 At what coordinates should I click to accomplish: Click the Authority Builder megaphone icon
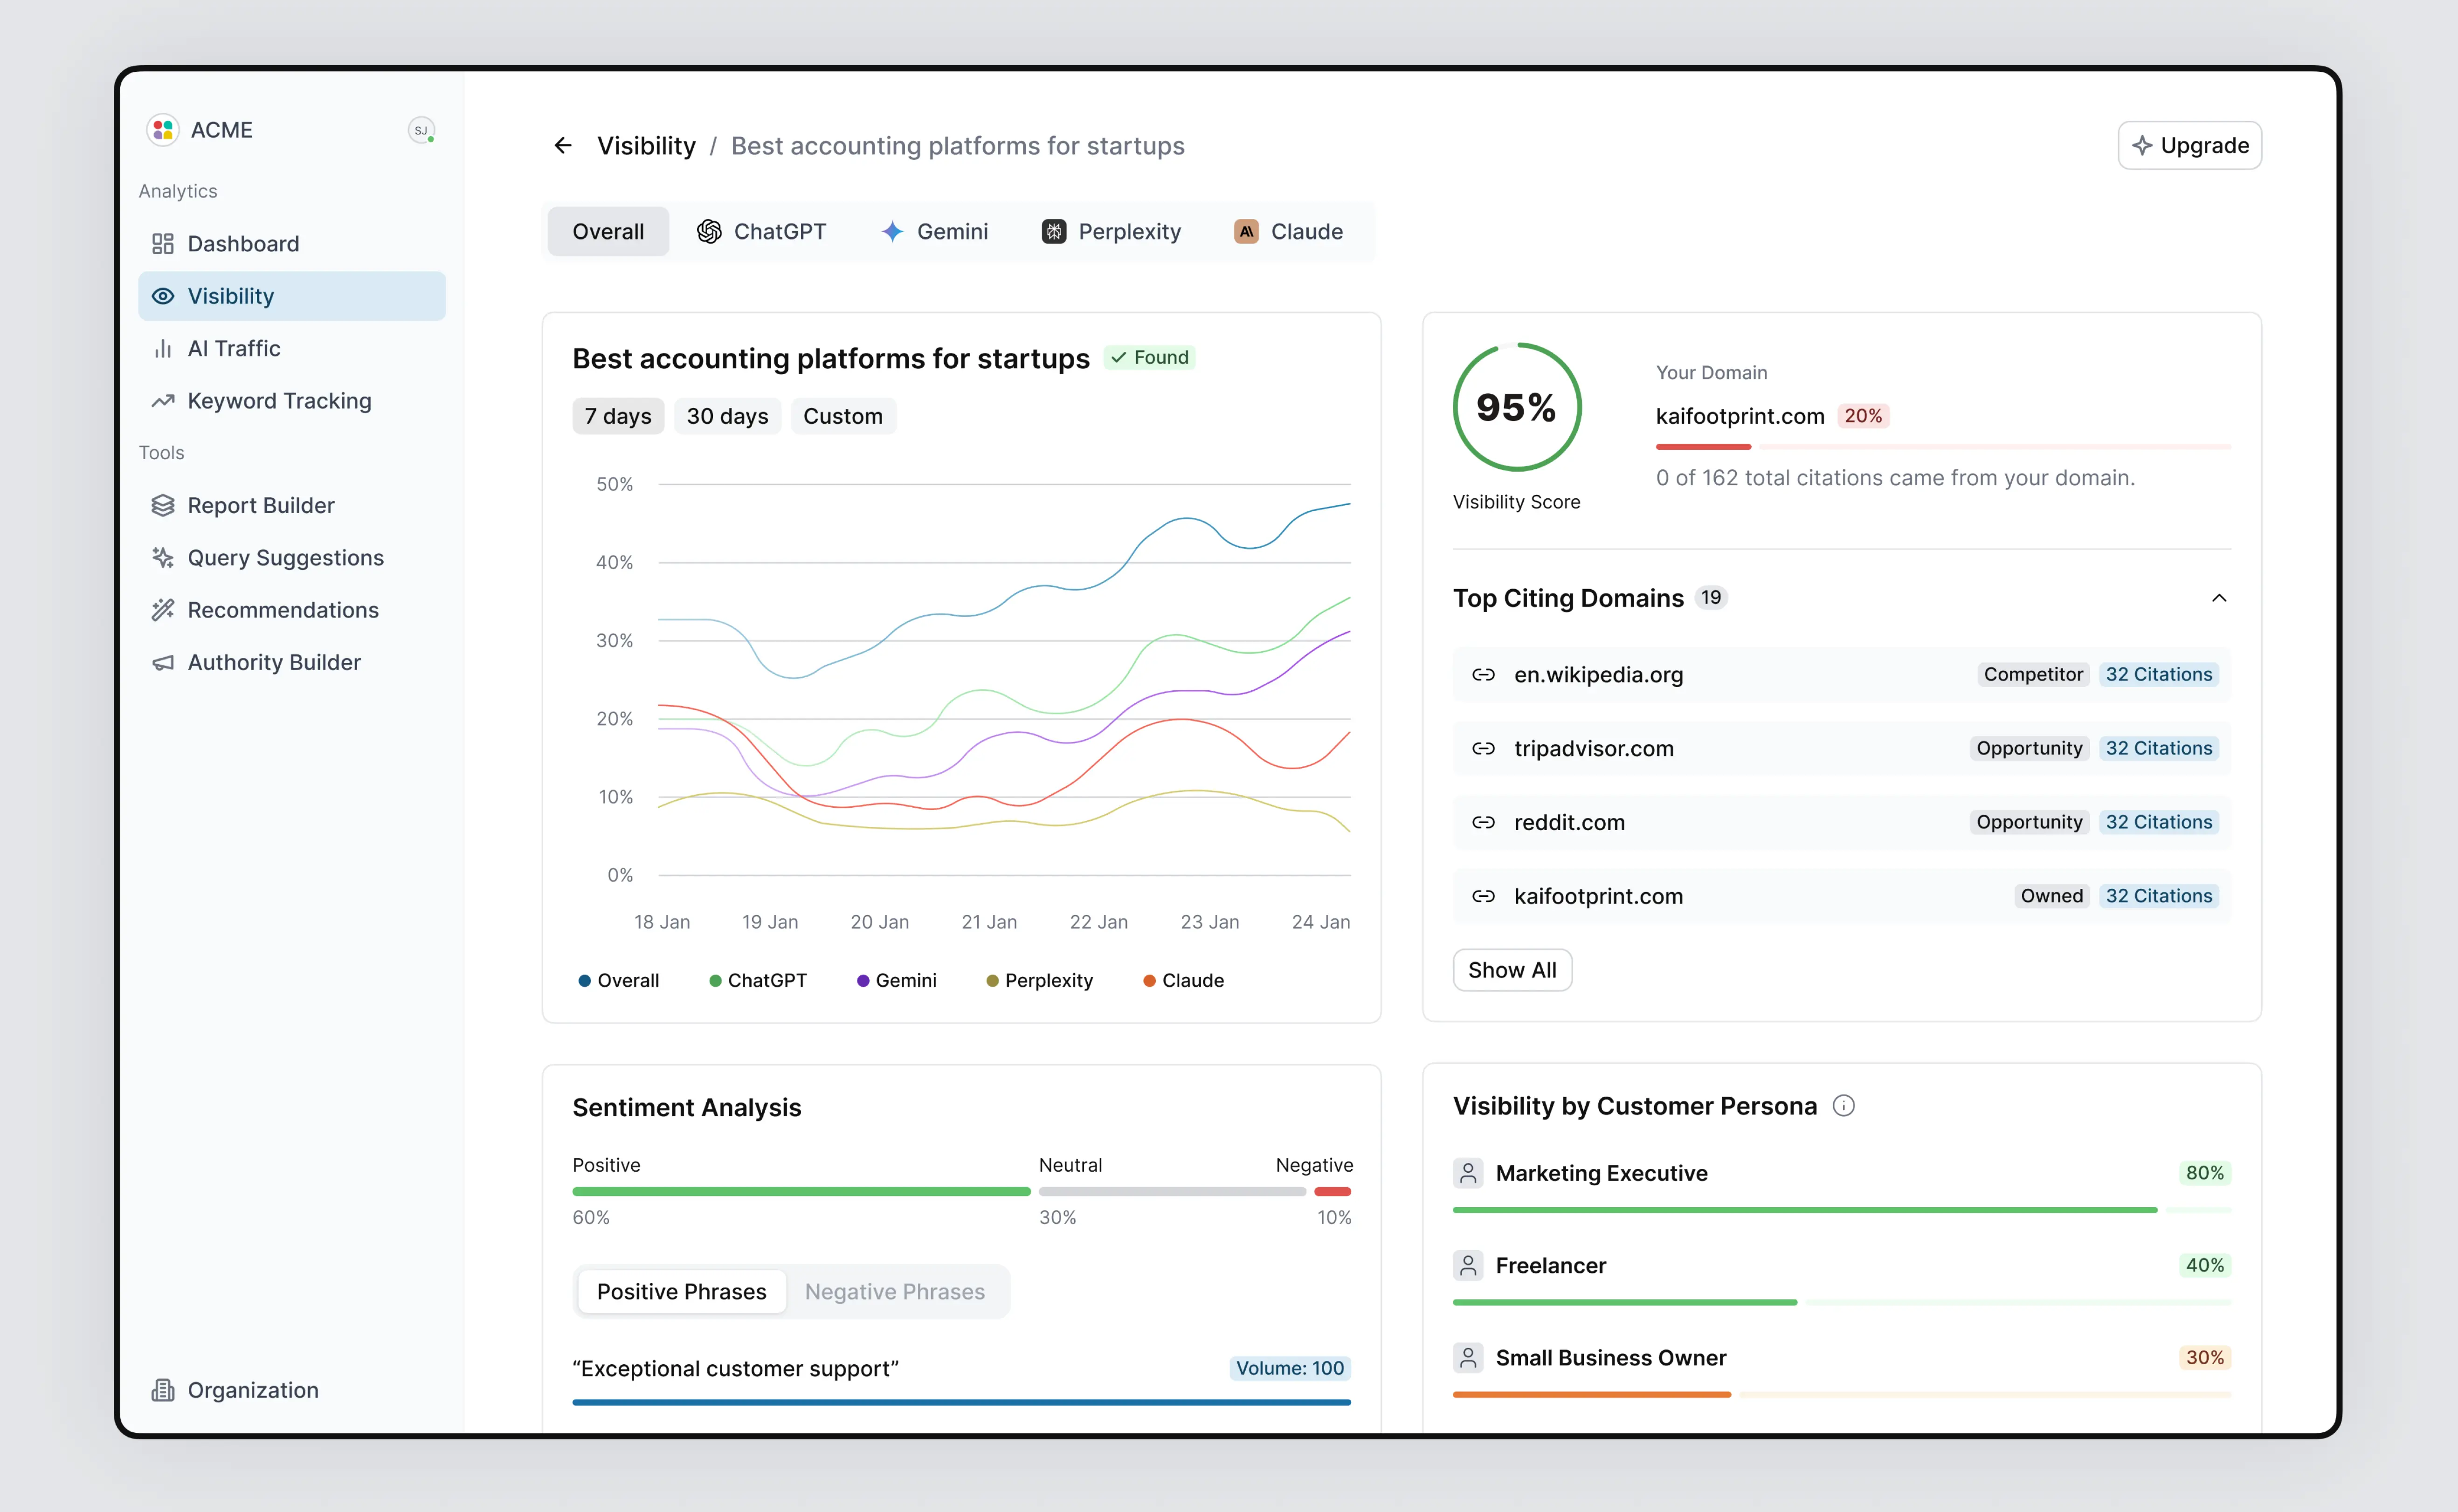click(163, 663)
